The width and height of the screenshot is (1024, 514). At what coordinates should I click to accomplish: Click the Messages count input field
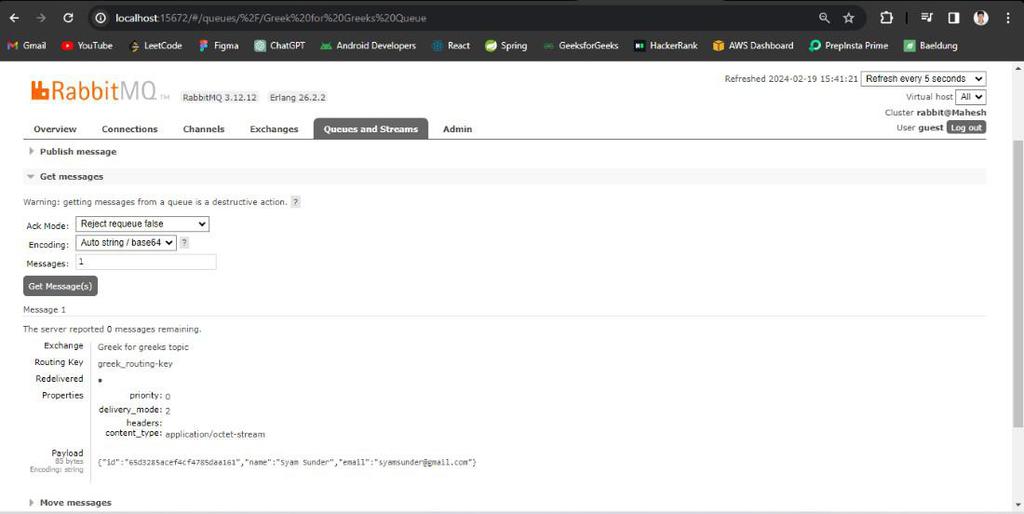pos(146,262)
